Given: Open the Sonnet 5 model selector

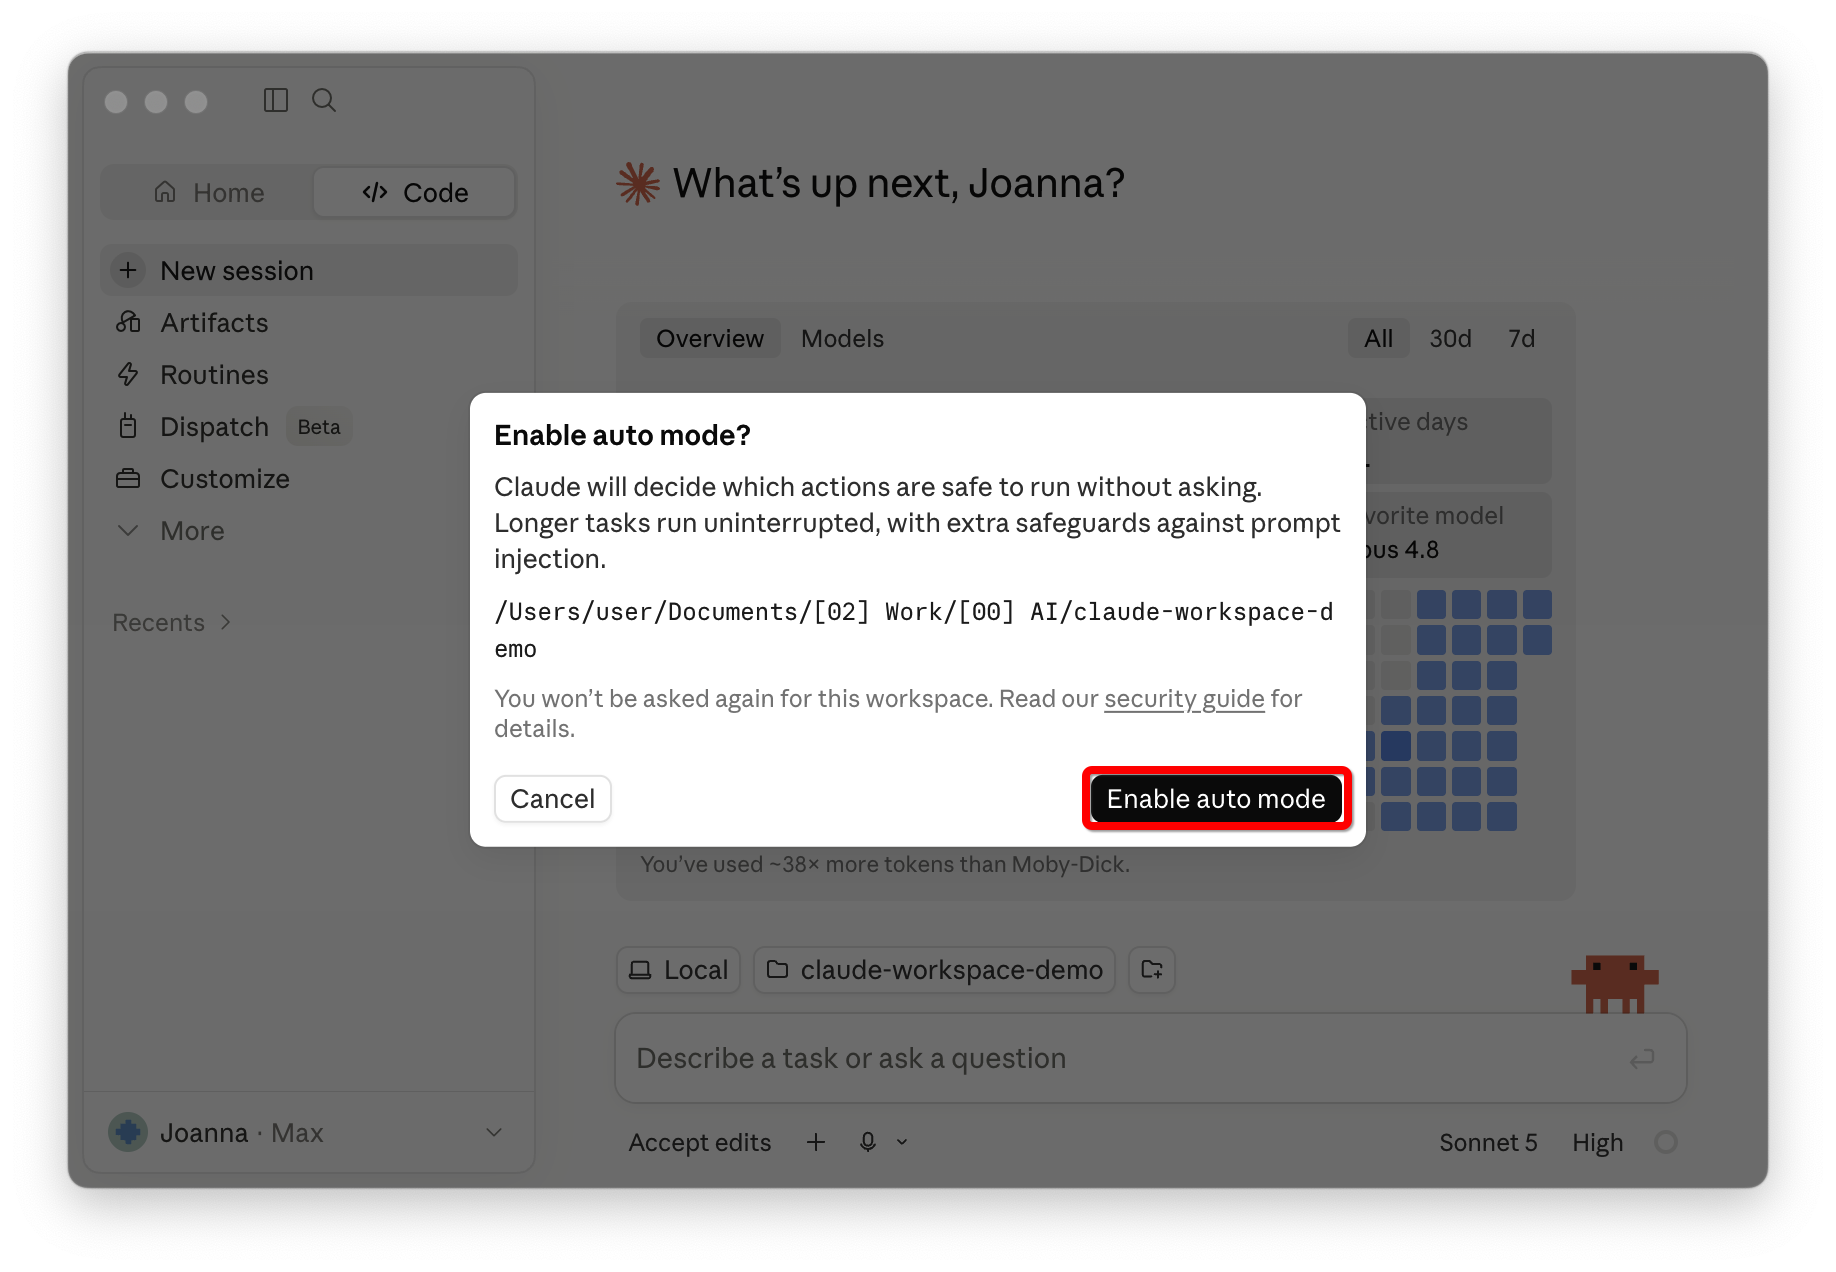Looking at the screenshot, I should (x=1488, y=1142).
